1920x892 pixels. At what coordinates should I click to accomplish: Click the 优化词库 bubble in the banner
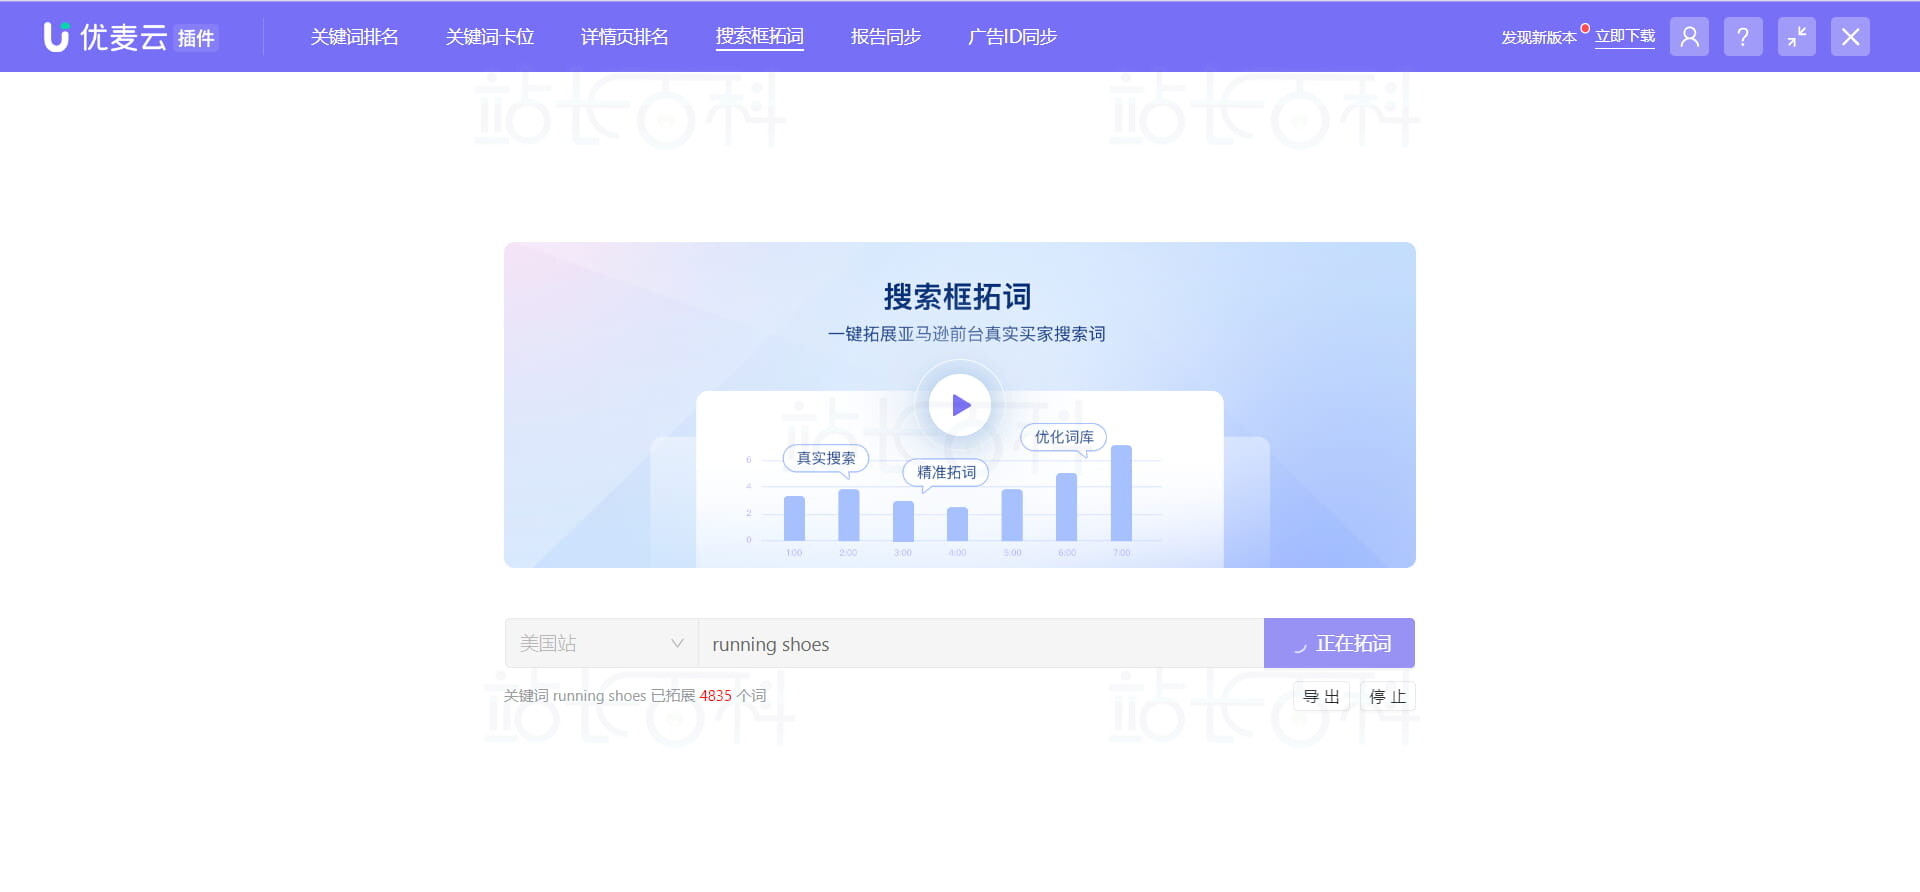point(1064,437)
